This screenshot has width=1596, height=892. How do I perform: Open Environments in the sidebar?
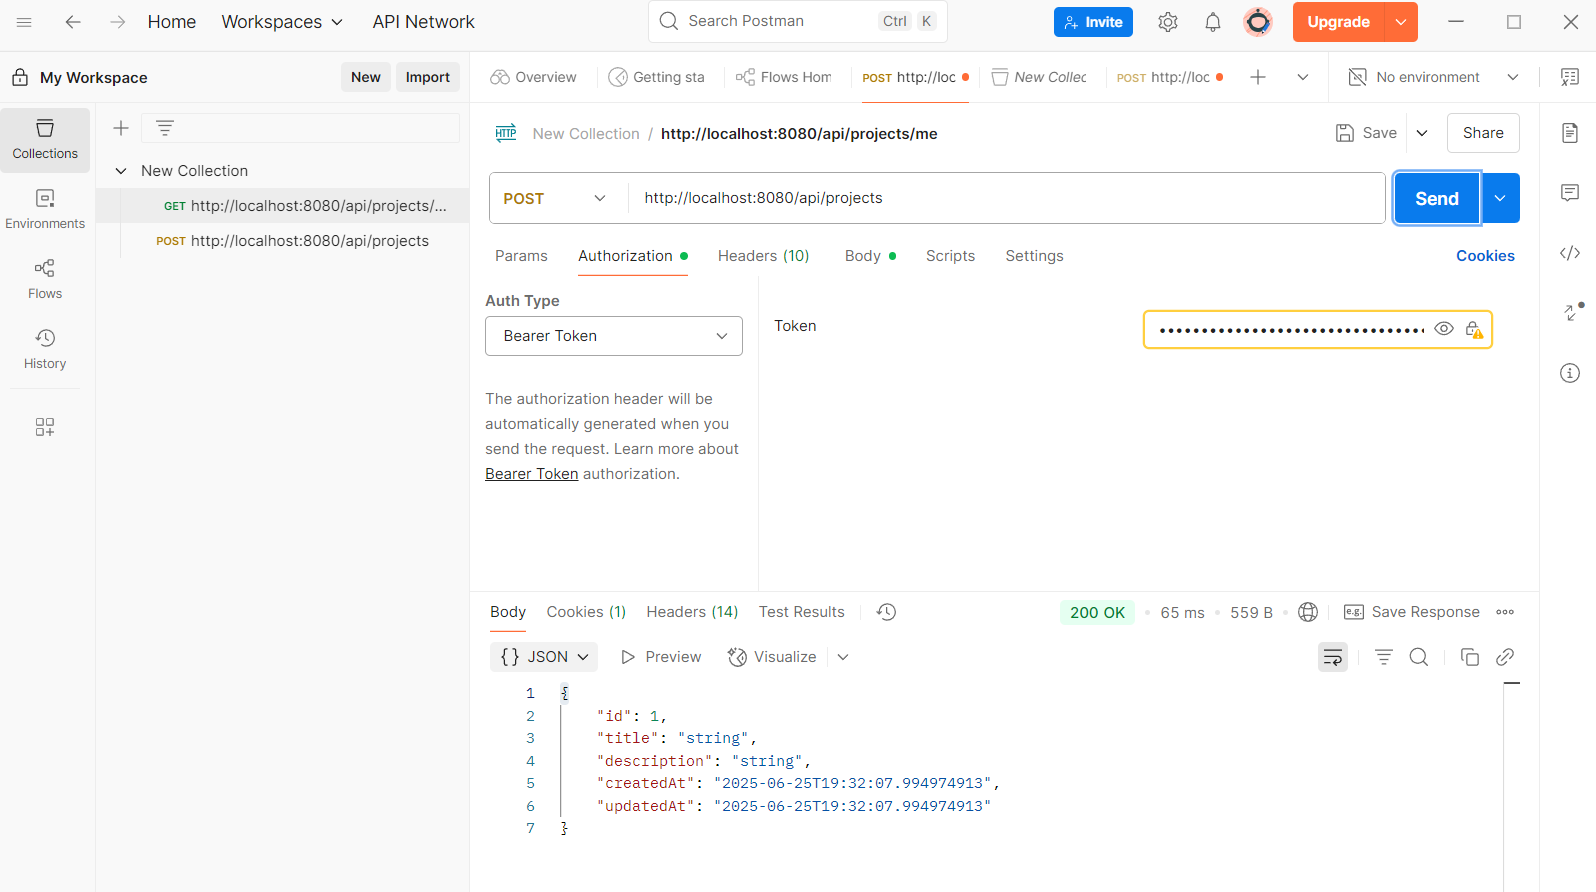pos(45,210)
